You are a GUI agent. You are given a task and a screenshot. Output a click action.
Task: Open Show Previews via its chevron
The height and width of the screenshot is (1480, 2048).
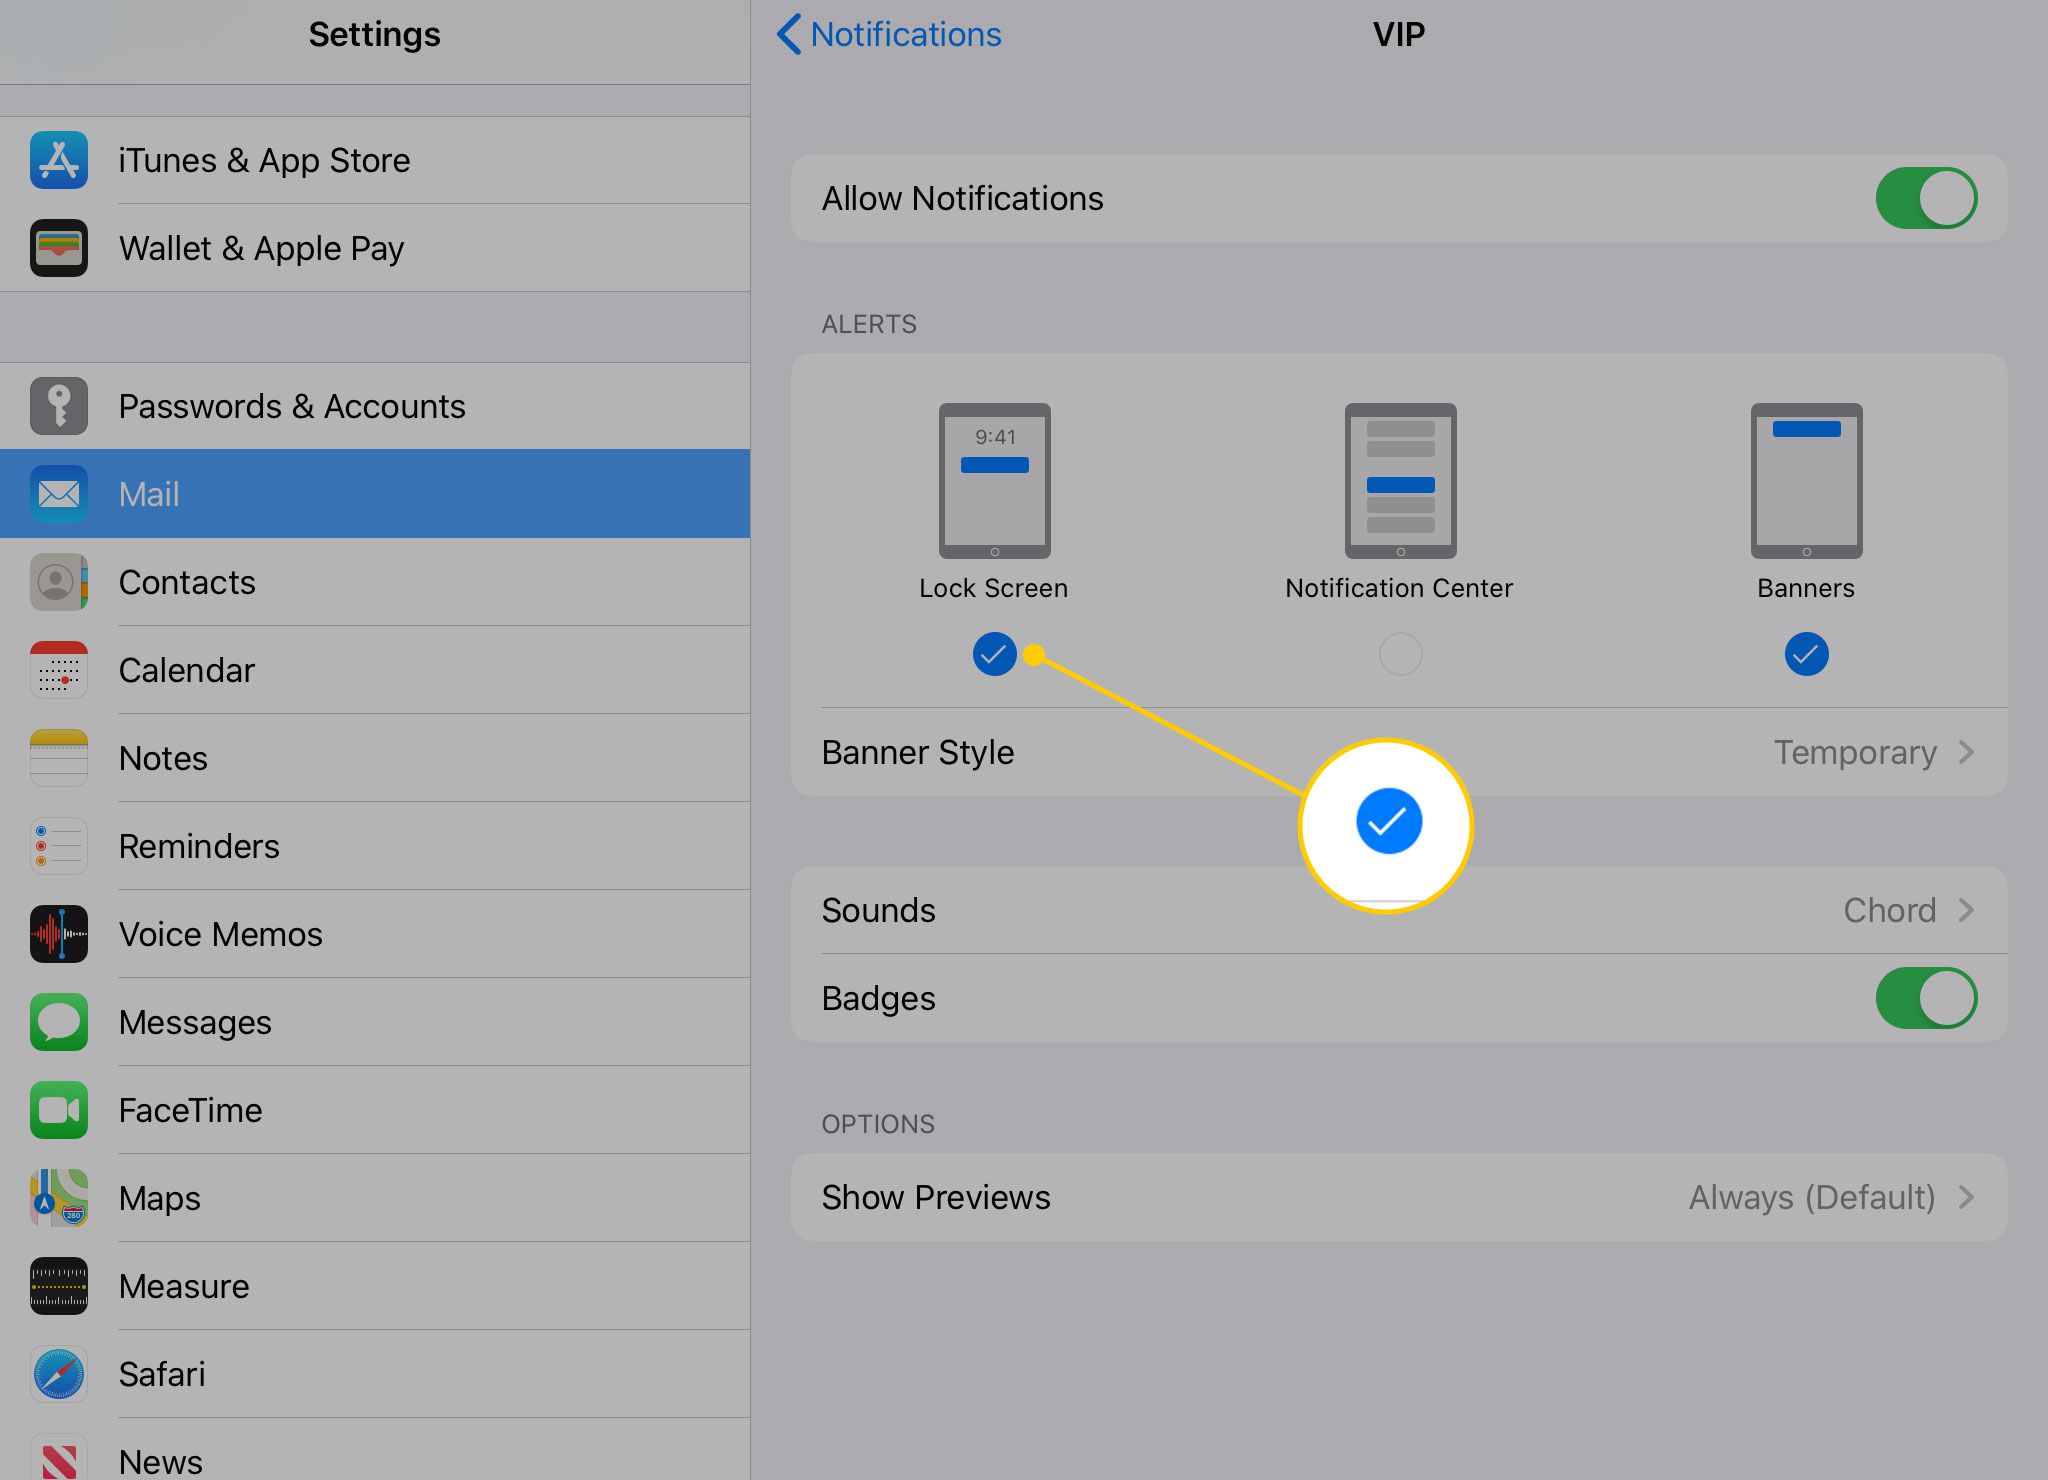click(1967, 1197)
